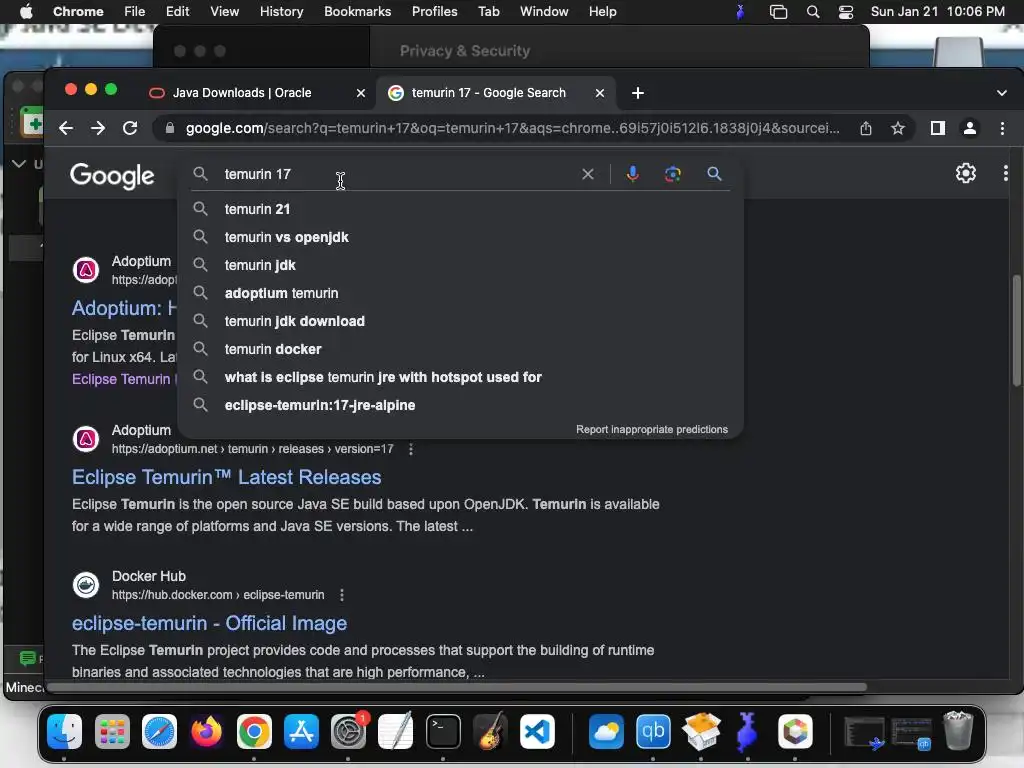Open System Settings from the Dock
1024x768 pixels.
(x=348, y=731)
